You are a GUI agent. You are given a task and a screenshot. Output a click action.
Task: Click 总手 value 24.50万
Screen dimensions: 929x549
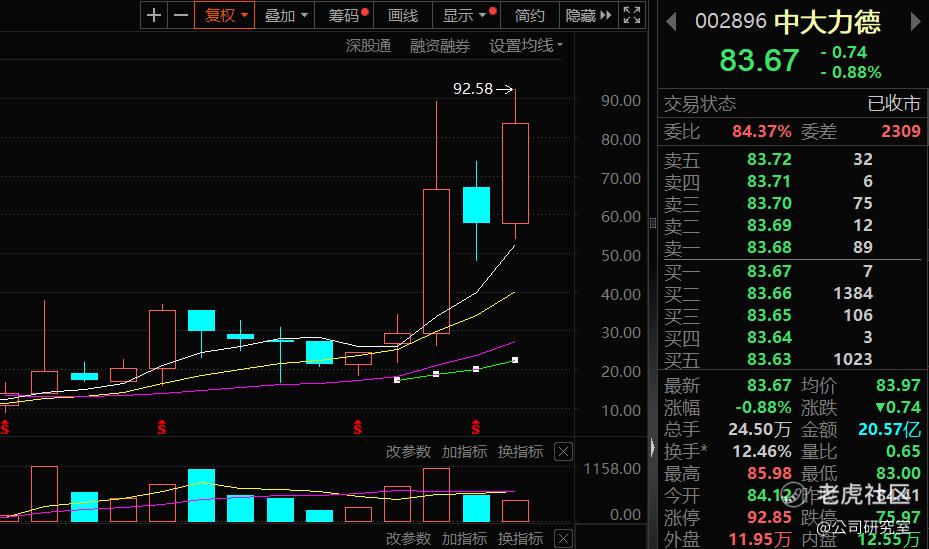point(760,429)
